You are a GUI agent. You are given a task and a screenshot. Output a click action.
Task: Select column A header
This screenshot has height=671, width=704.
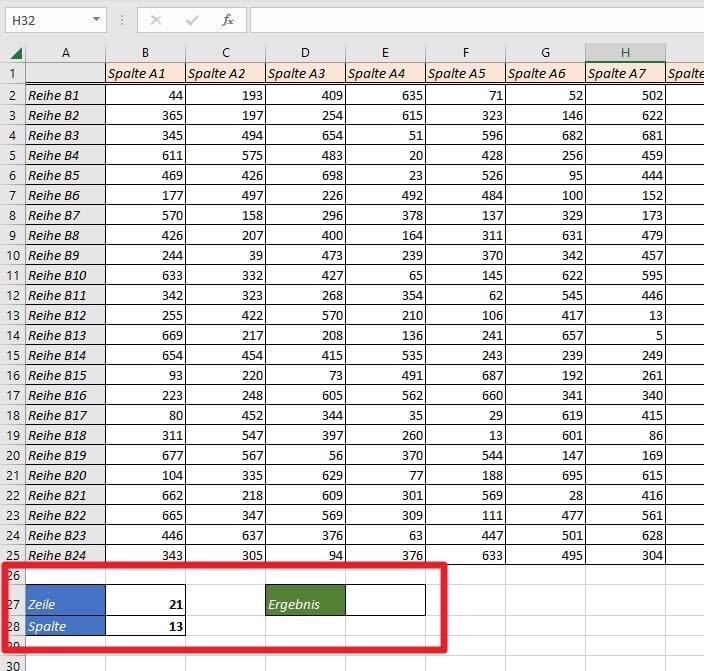66,53
